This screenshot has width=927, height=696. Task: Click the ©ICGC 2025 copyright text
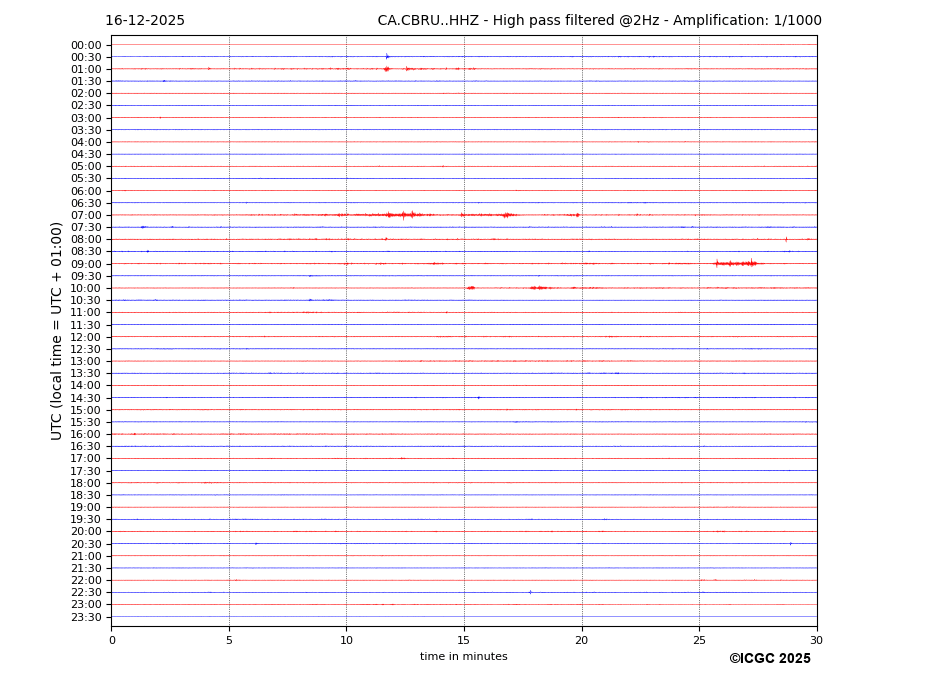[x=769, y=659]
